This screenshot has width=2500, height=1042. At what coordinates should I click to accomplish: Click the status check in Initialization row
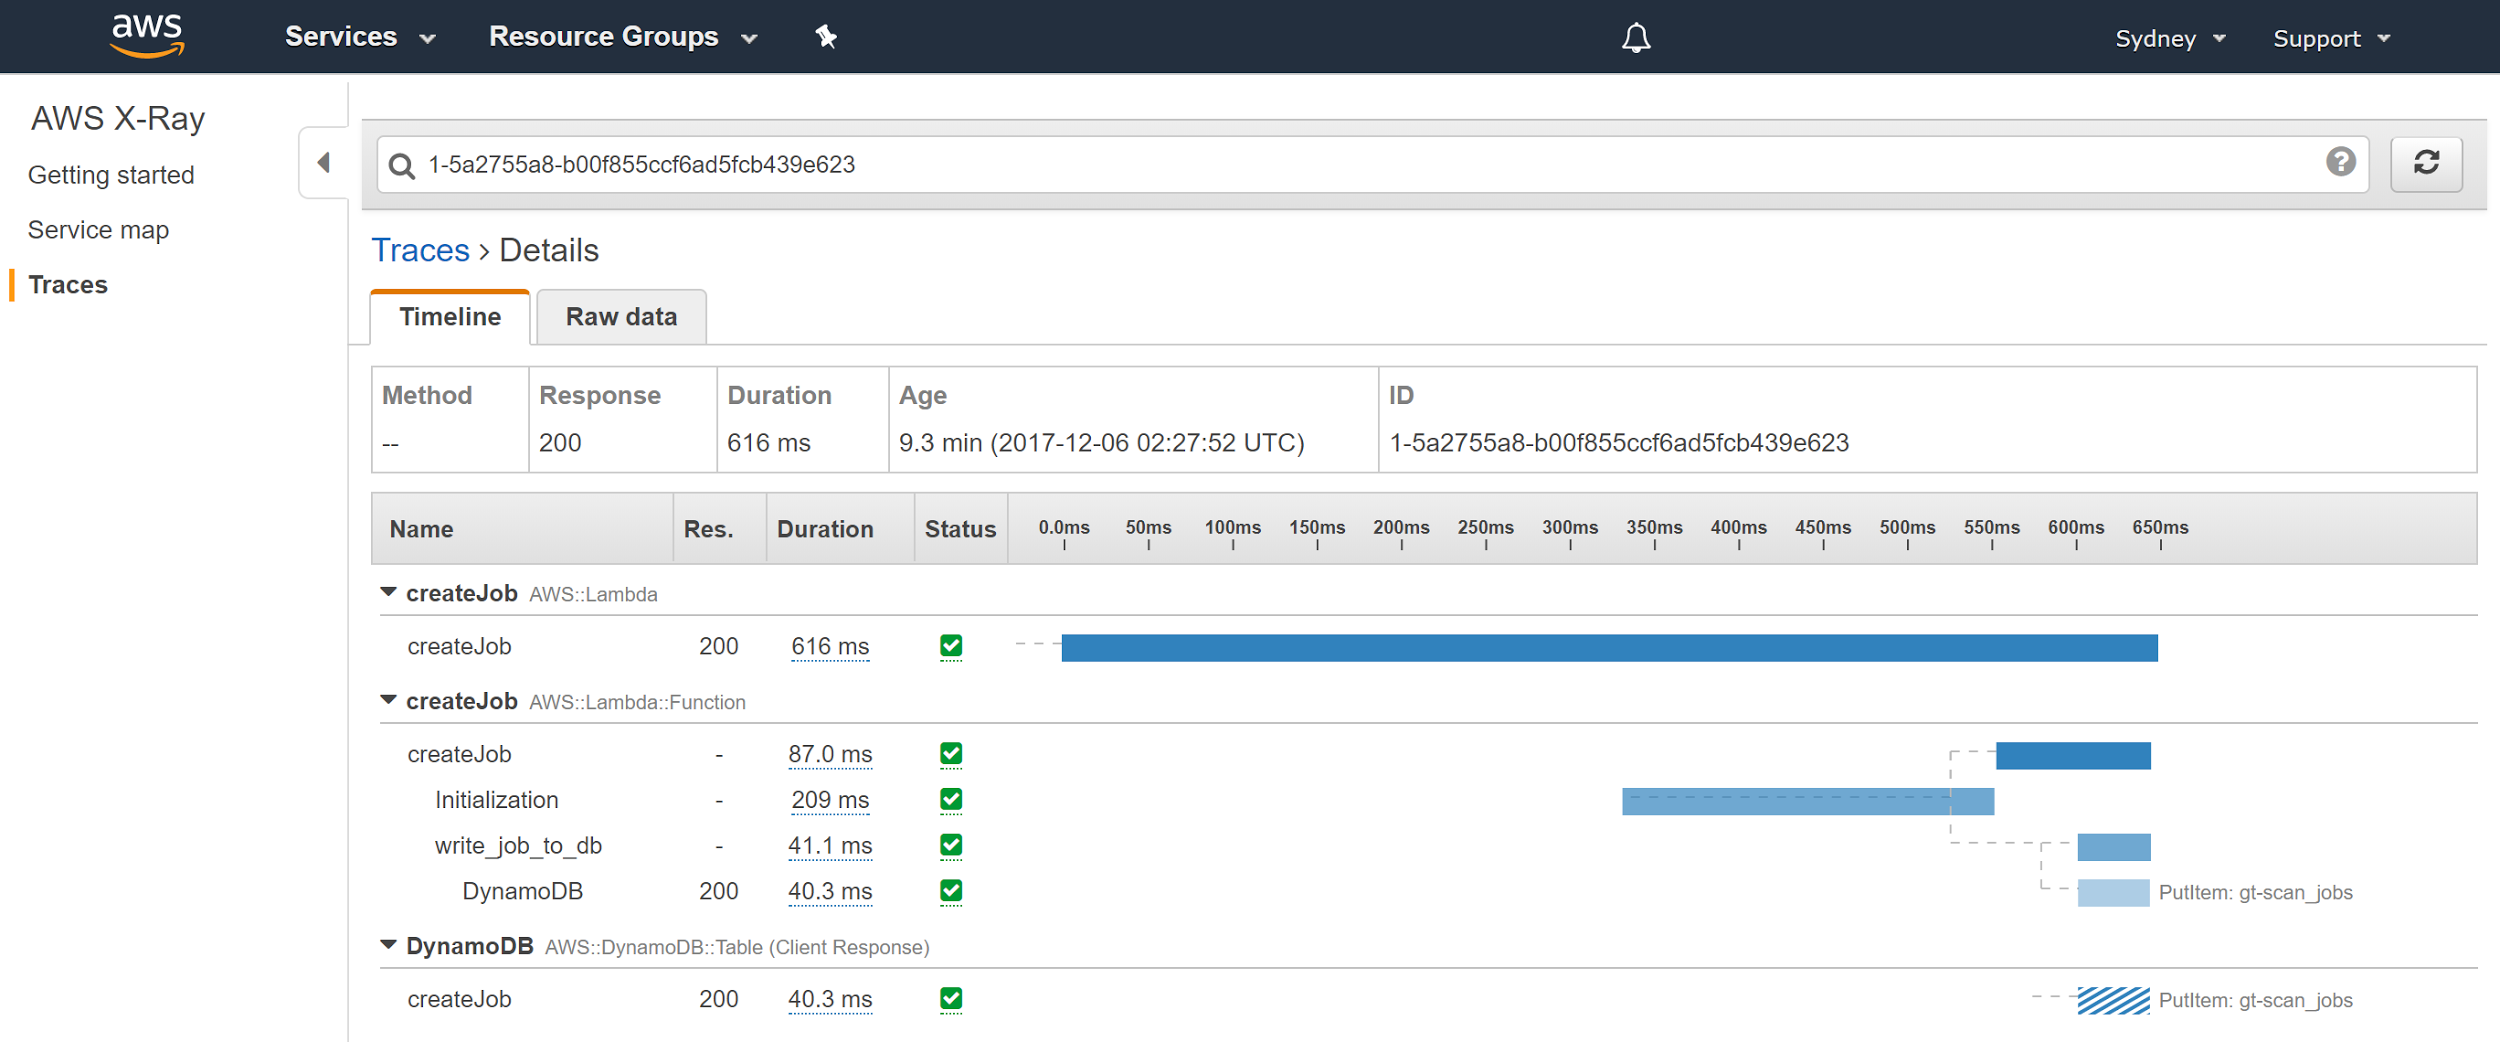951,800
